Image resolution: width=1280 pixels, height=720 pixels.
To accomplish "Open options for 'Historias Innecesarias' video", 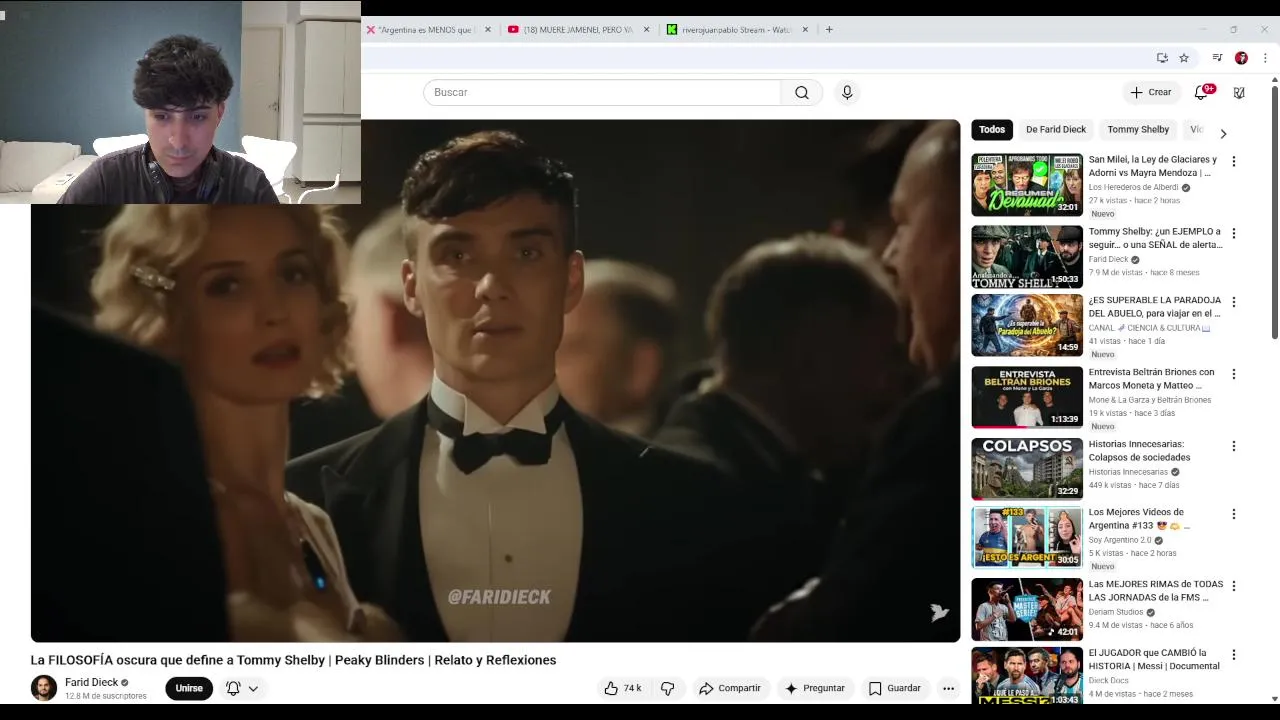I will pos(1233,446).
